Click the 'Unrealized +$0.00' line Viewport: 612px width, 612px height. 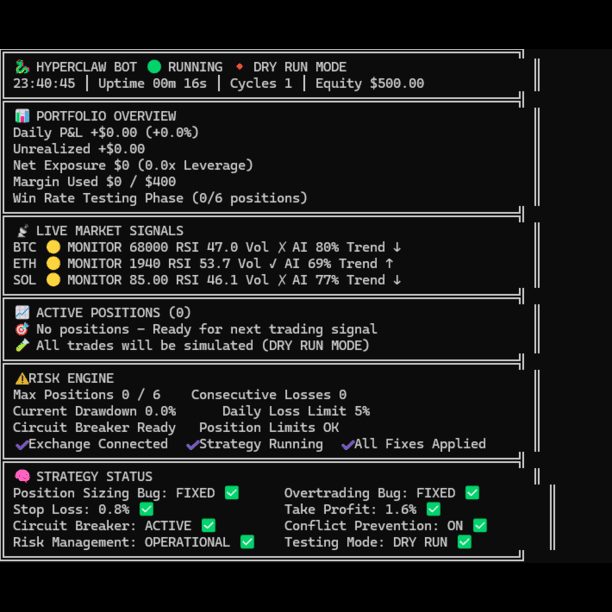79,149
